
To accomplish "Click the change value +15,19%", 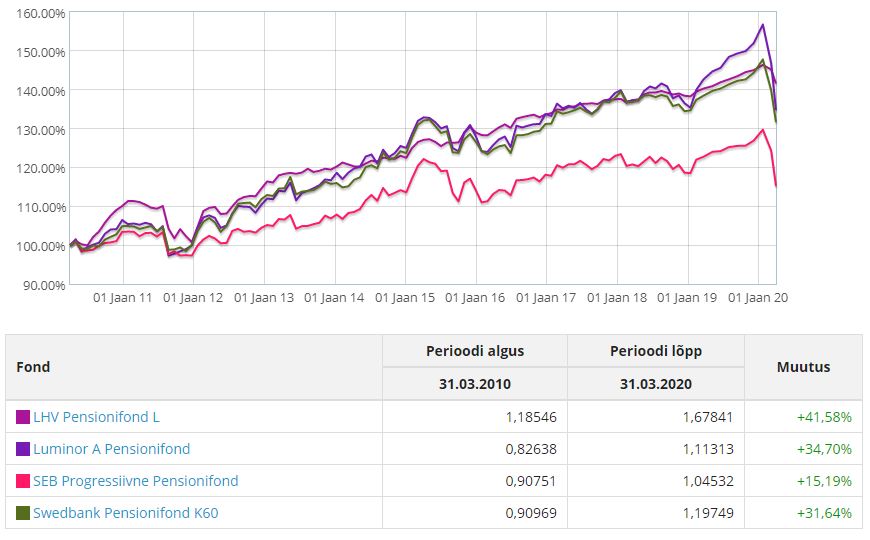I will [x=824, y=481].
